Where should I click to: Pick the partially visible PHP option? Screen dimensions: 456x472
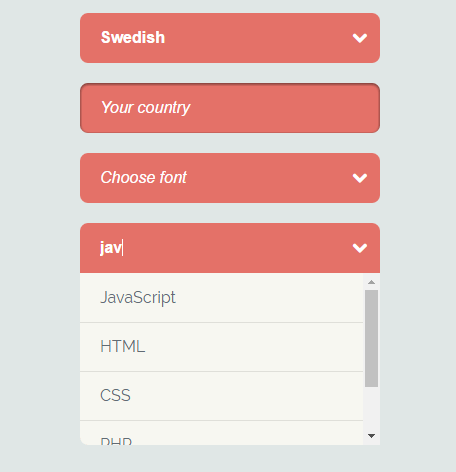[x=221, y=433]
